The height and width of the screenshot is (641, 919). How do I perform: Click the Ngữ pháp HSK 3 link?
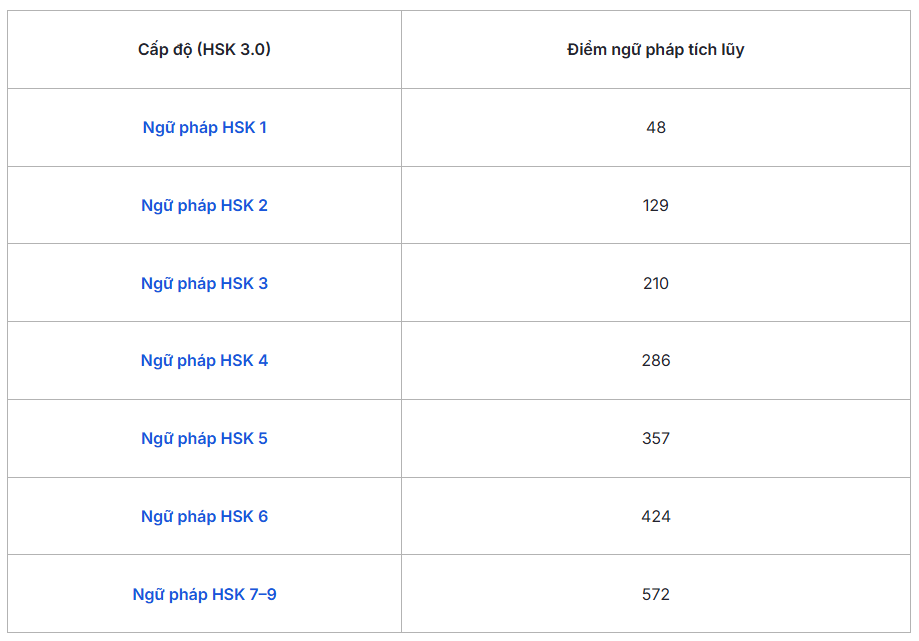click(204, 284)
